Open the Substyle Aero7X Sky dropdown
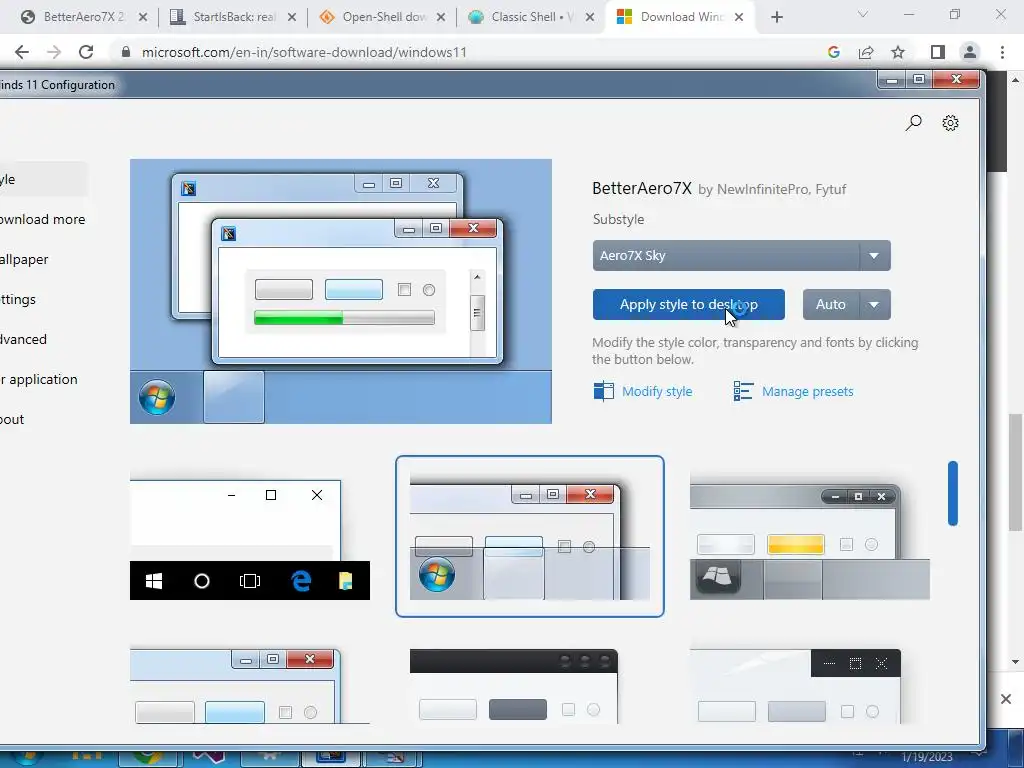This screenshot has width=1024, height=768. pyautogui.click(x=741, y=255)
